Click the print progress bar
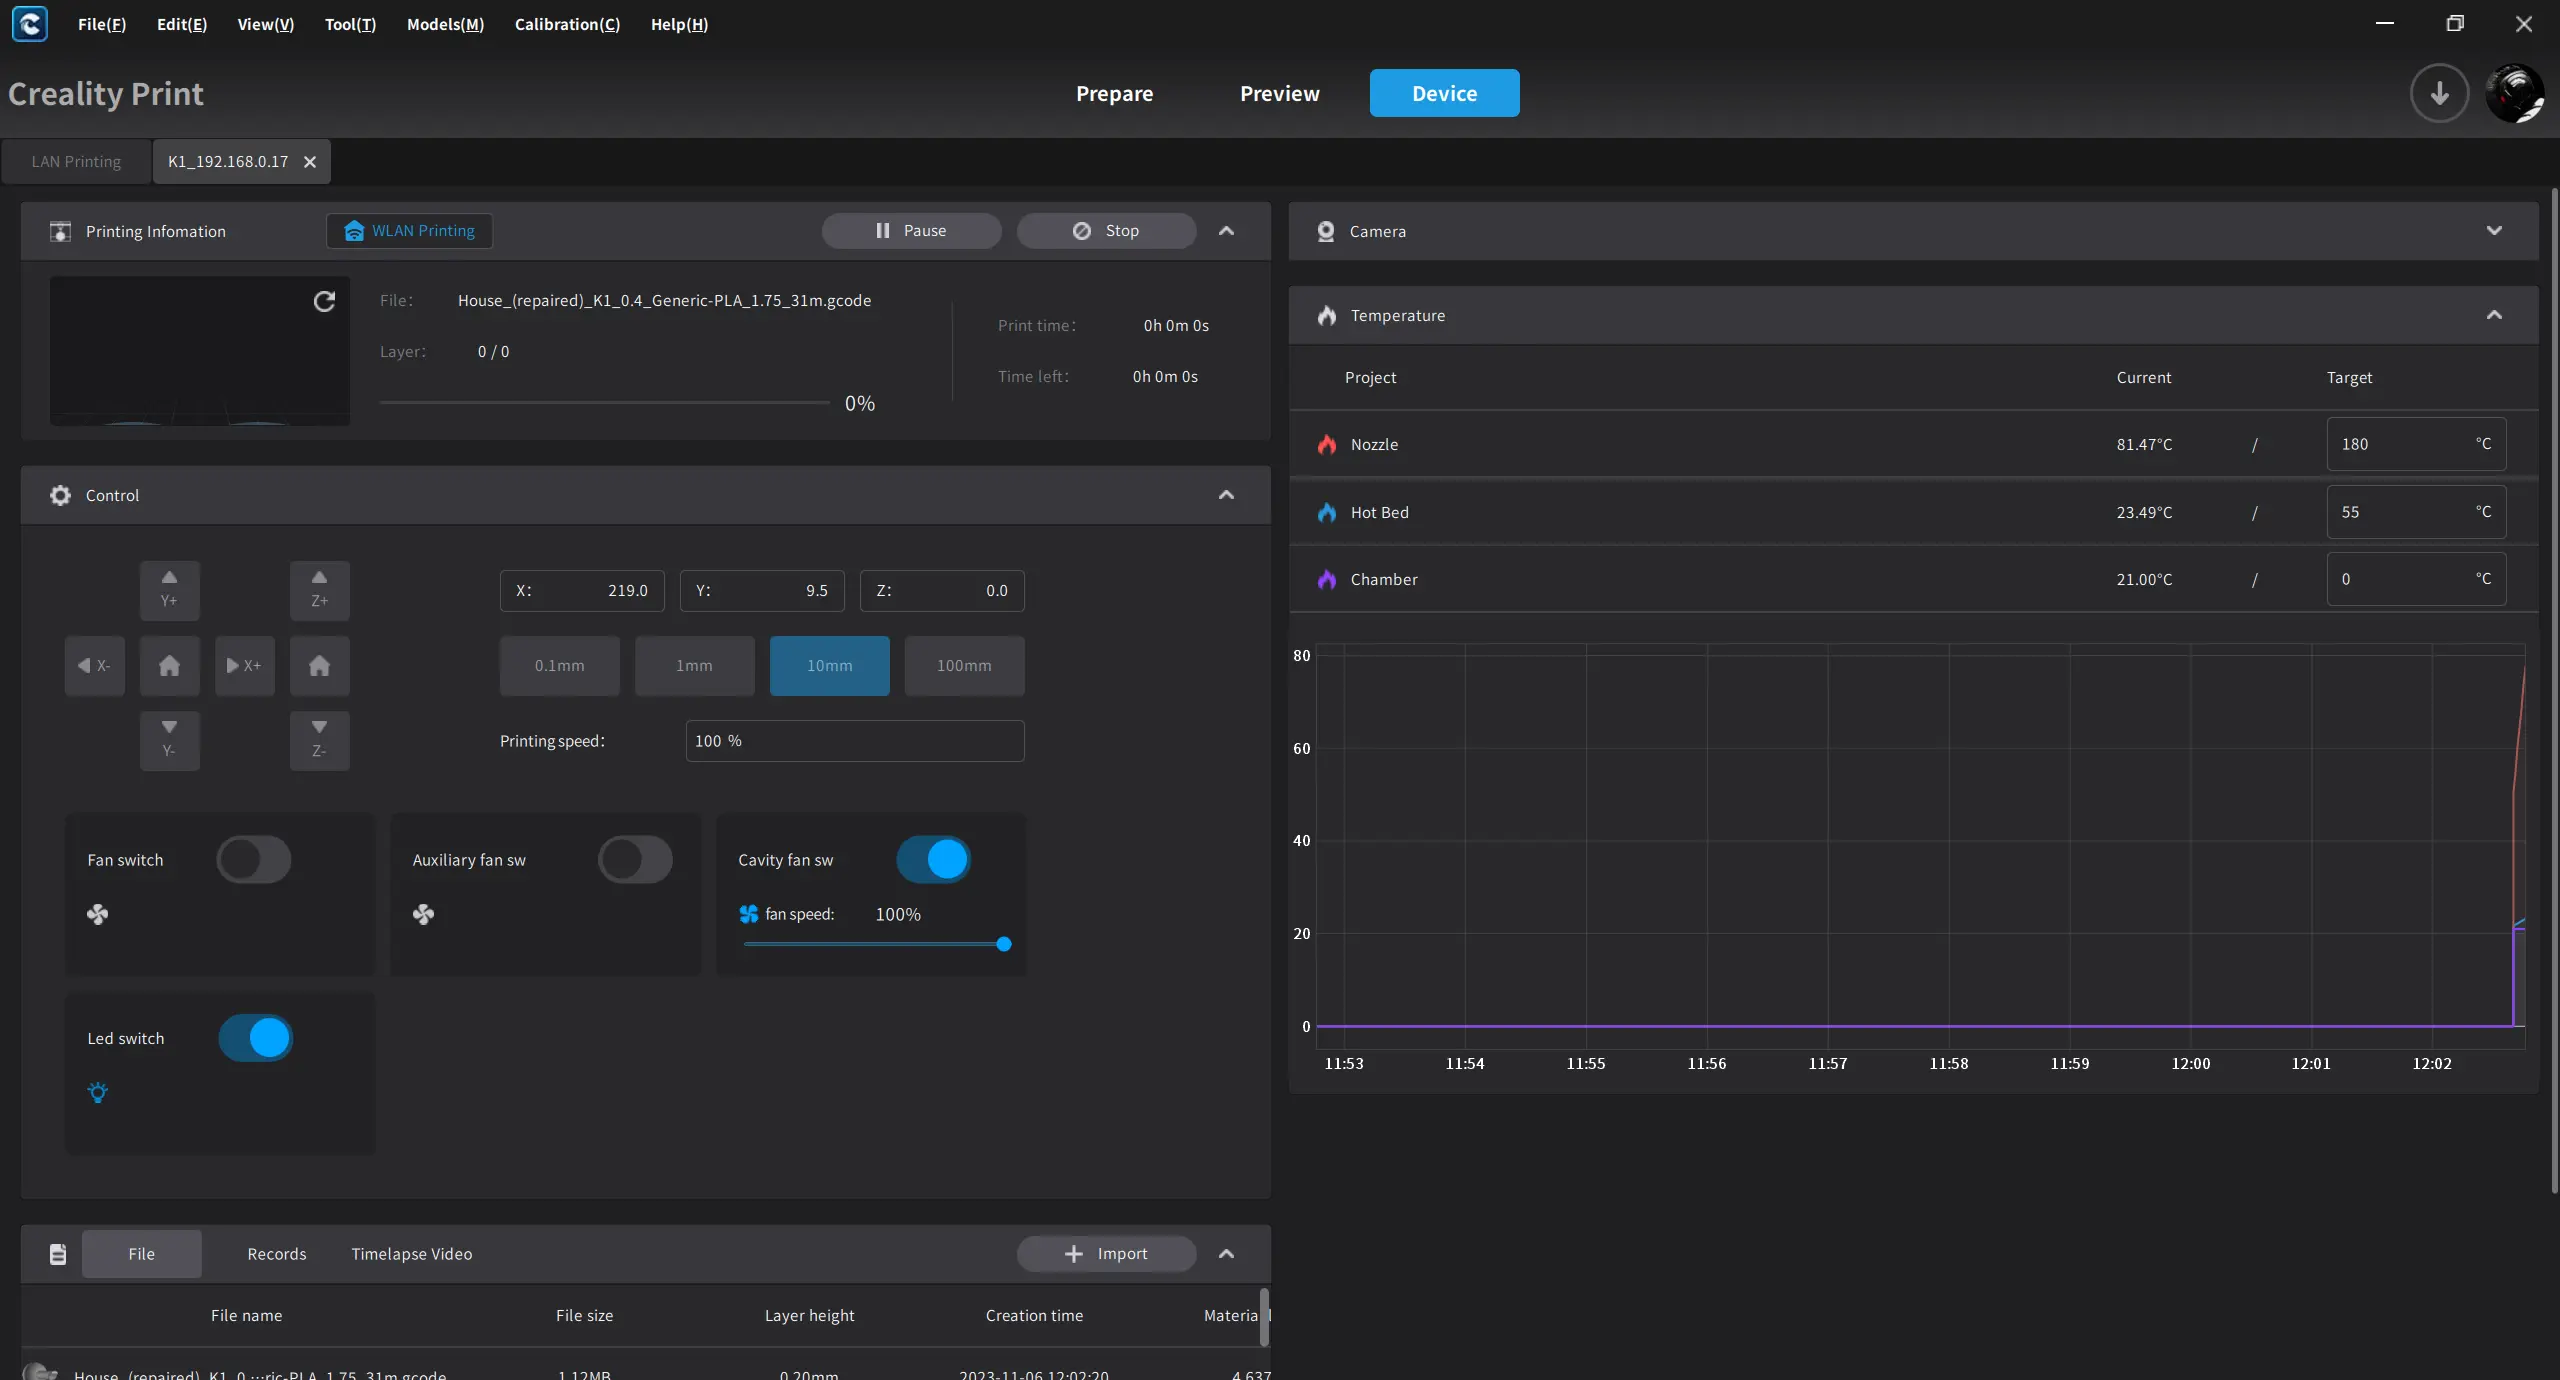The image size is (2560, 1380). 604,403
